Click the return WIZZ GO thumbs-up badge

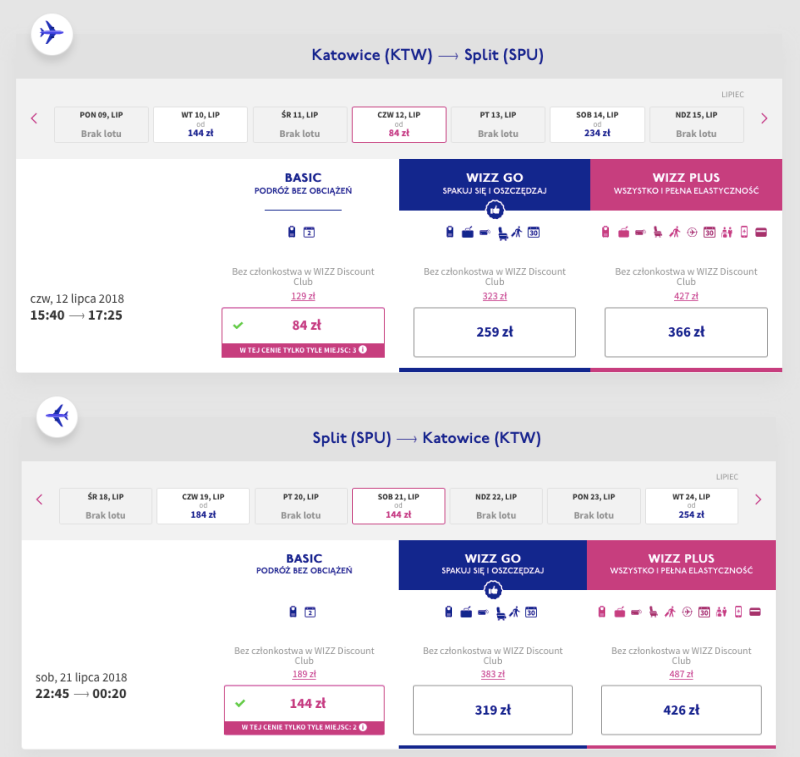pos(493,590)
